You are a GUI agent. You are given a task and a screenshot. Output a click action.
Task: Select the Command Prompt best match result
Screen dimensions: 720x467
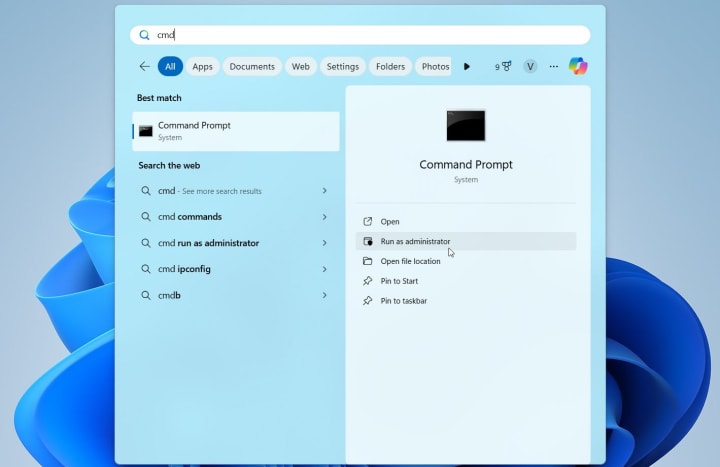tap(236, 131)
